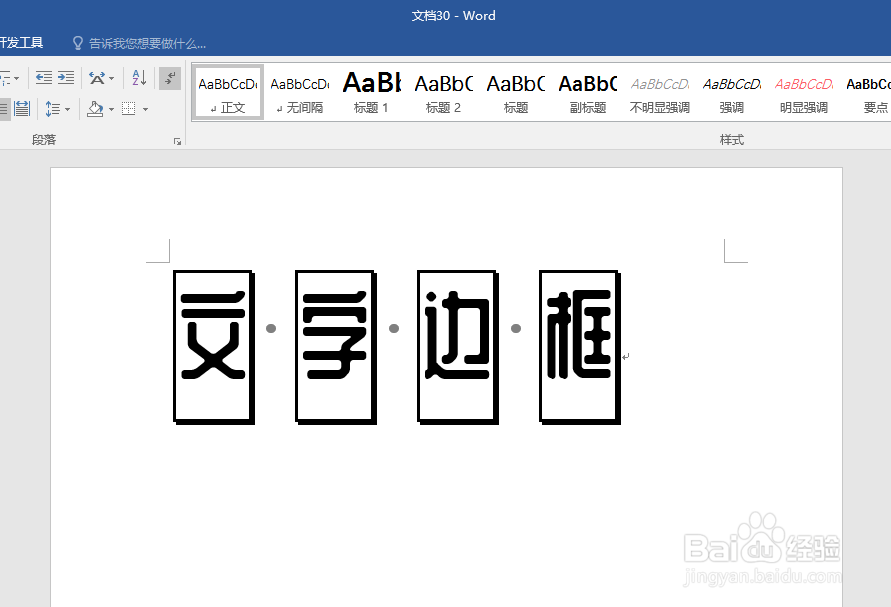Apply the 无间隔 style
The width and height of the screenshot is (891, 607).
point(299,91)
